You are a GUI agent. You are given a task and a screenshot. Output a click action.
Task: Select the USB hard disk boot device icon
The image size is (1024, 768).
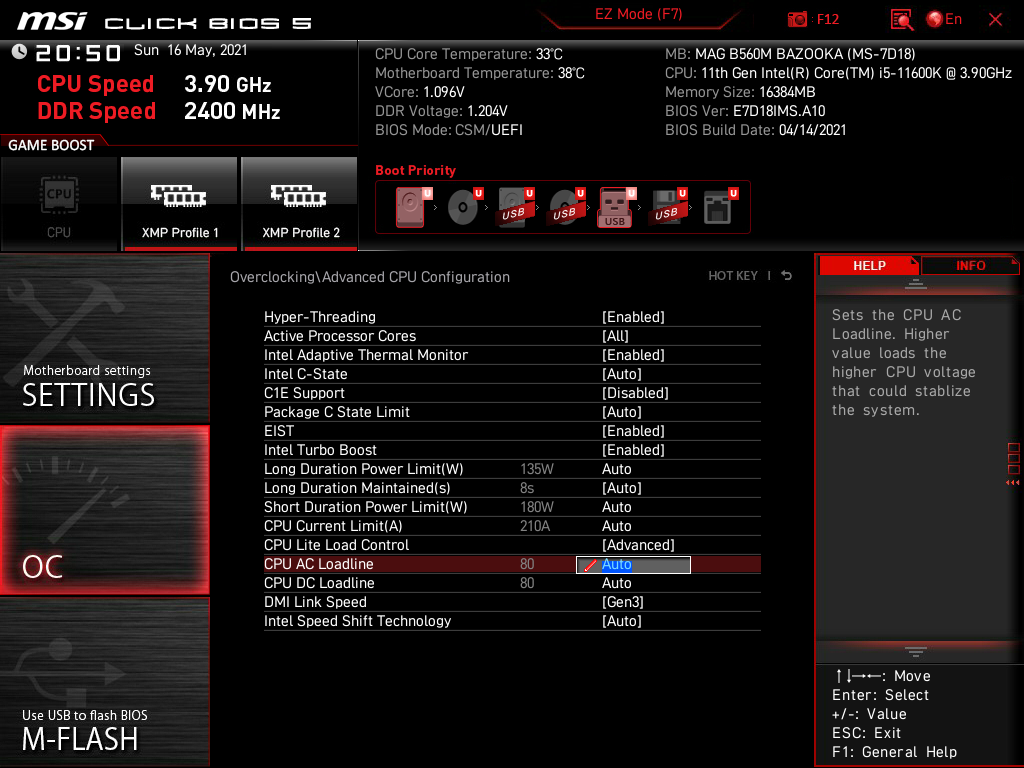click(x=516, y=207)
